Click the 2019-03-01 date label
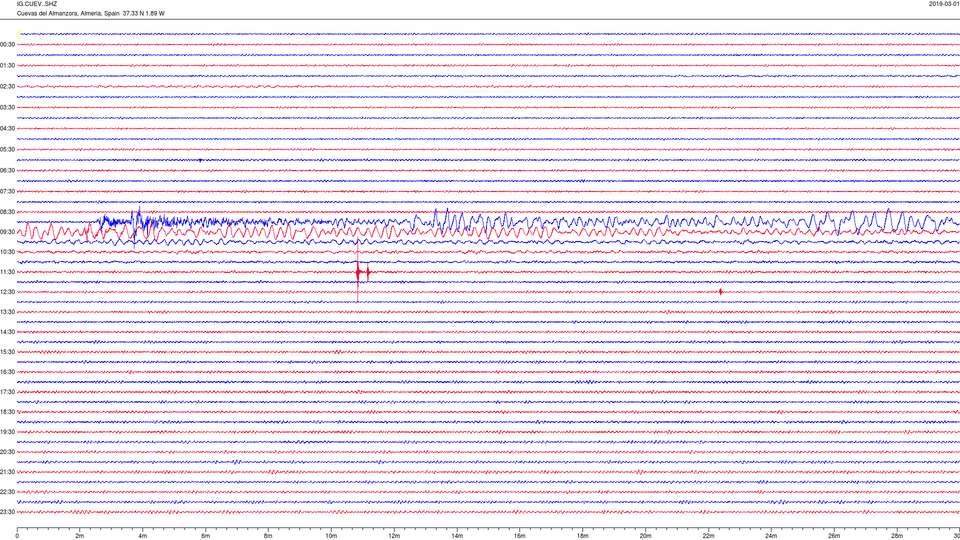960x540 pixels. [944, 4]
